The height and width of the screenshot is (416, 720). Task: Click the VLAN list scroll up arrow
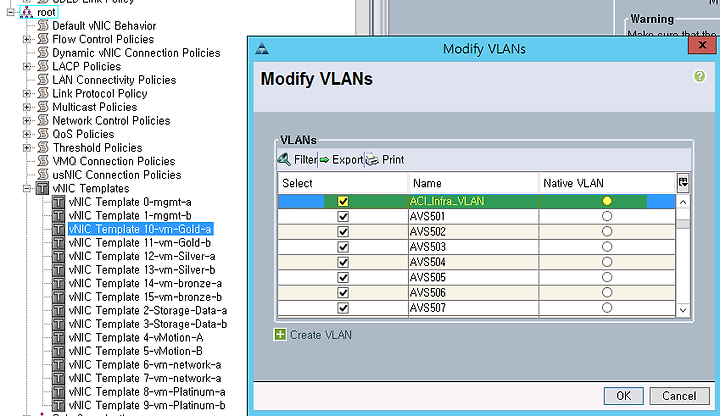pos(683,202)
